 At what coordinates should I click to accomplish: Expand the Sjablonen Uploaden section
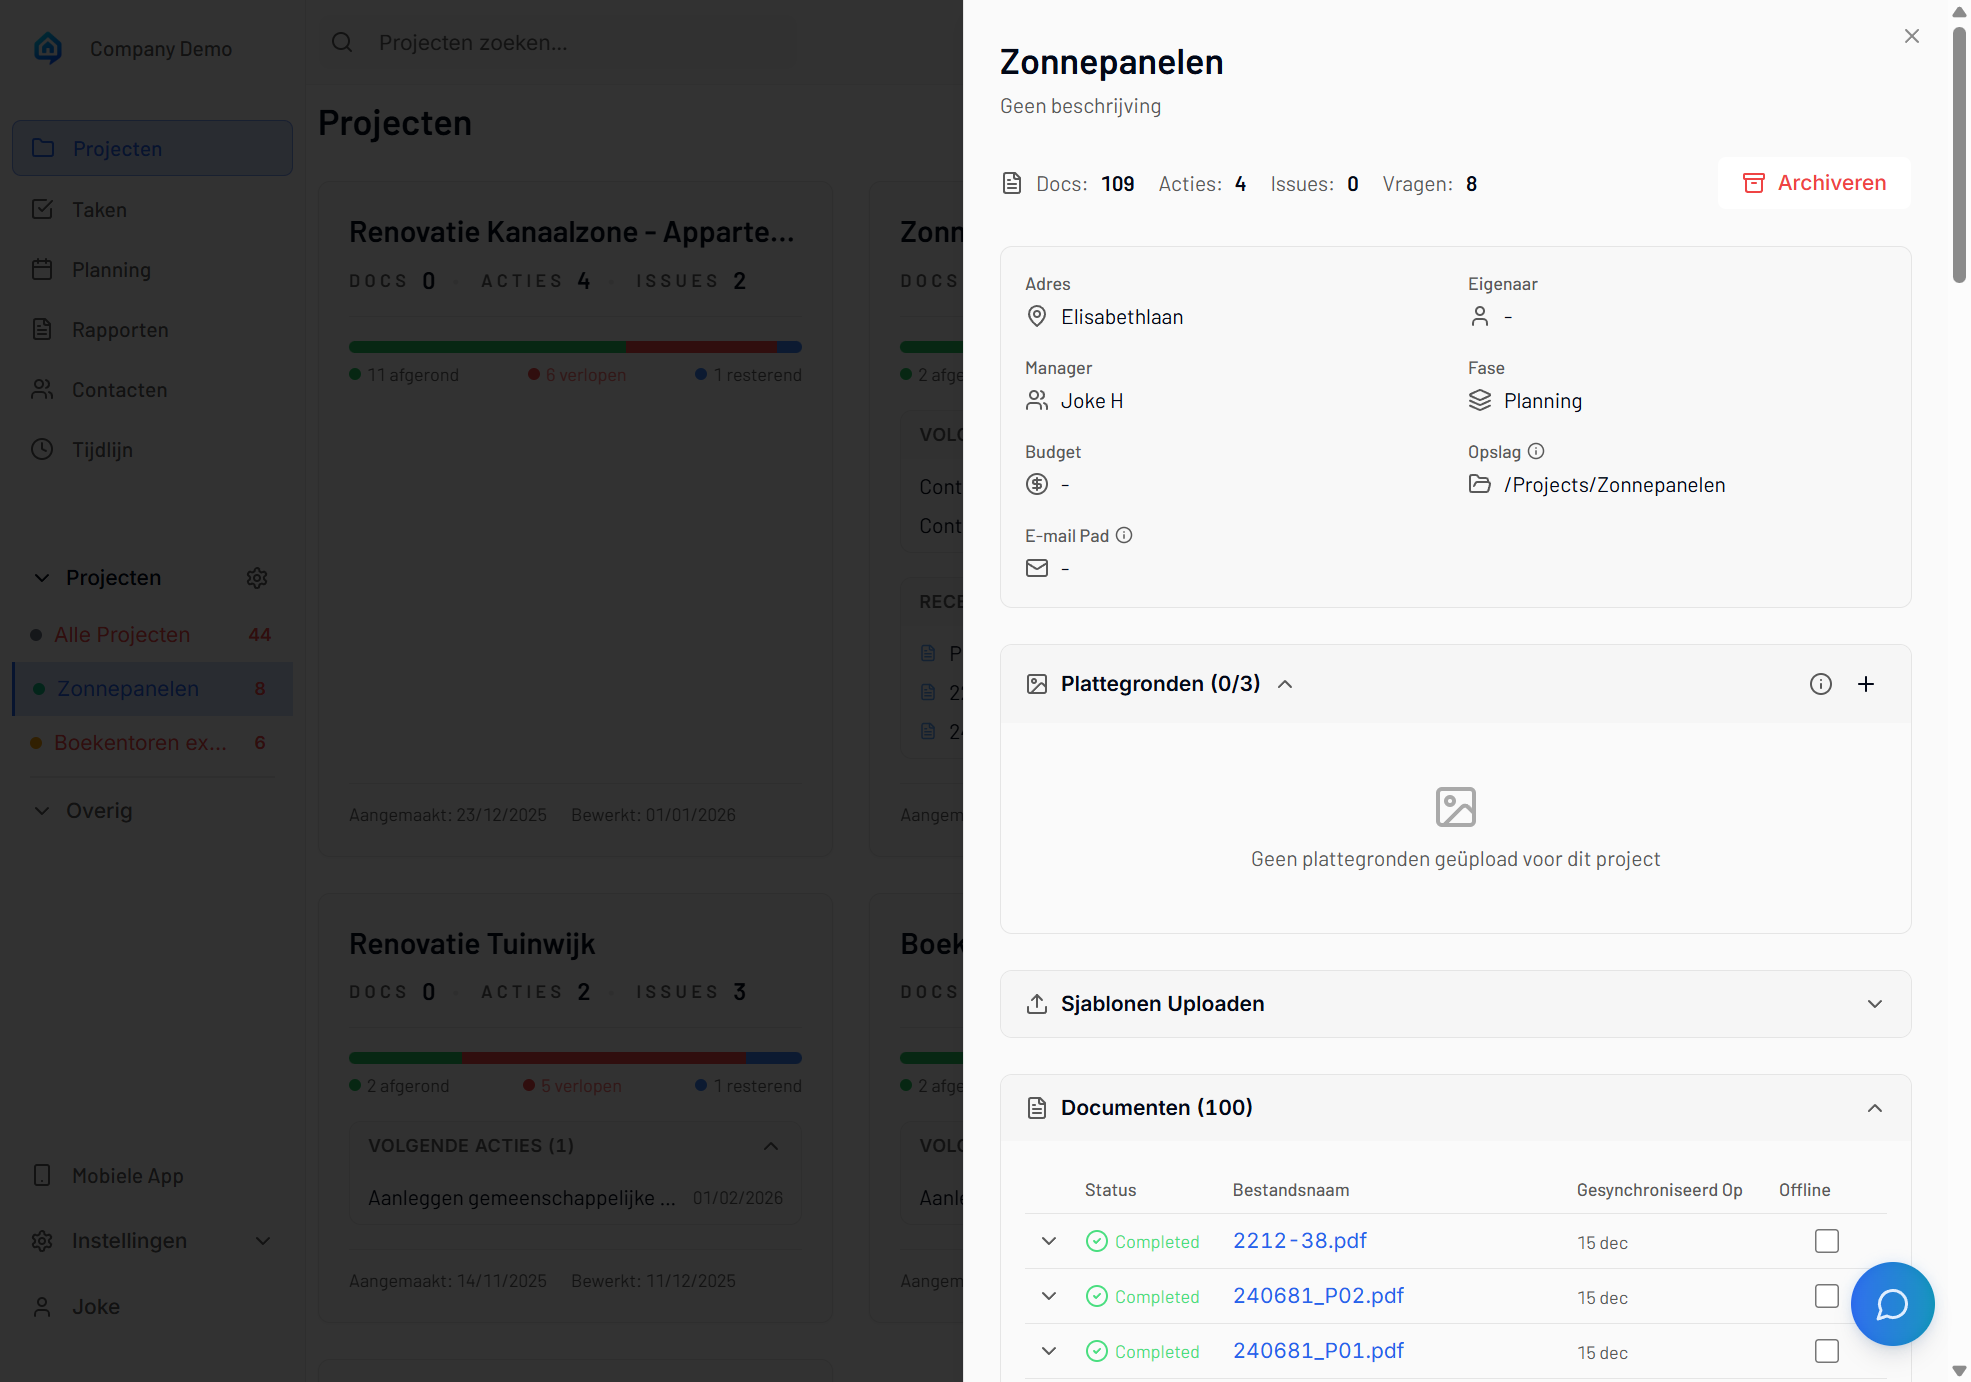[x=1875, y=1004]
